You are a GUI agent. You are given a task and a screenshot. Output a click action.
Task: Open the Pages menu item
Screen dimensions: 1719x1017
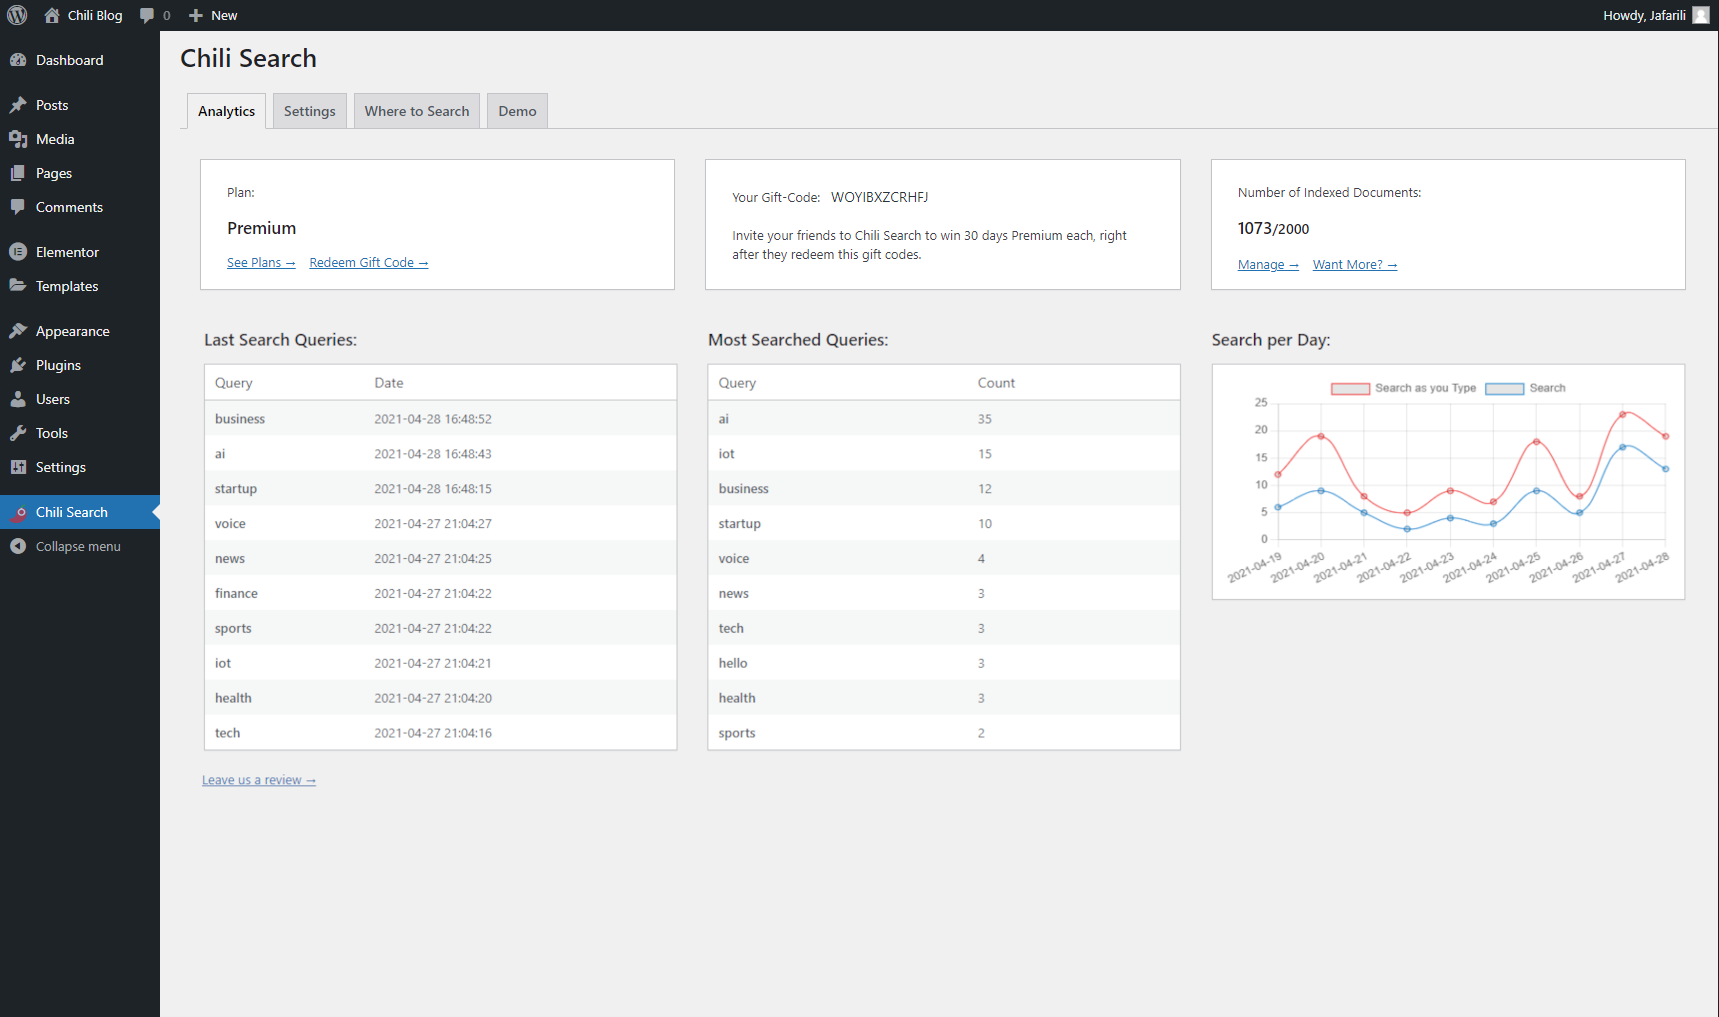80,173
